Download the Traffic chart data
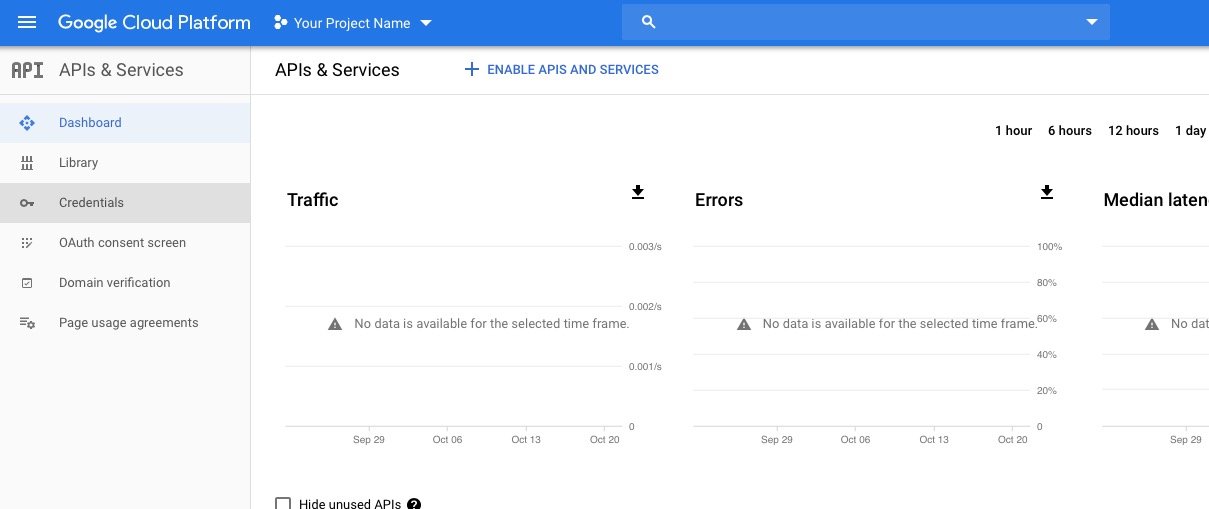 tap(638, 192)
